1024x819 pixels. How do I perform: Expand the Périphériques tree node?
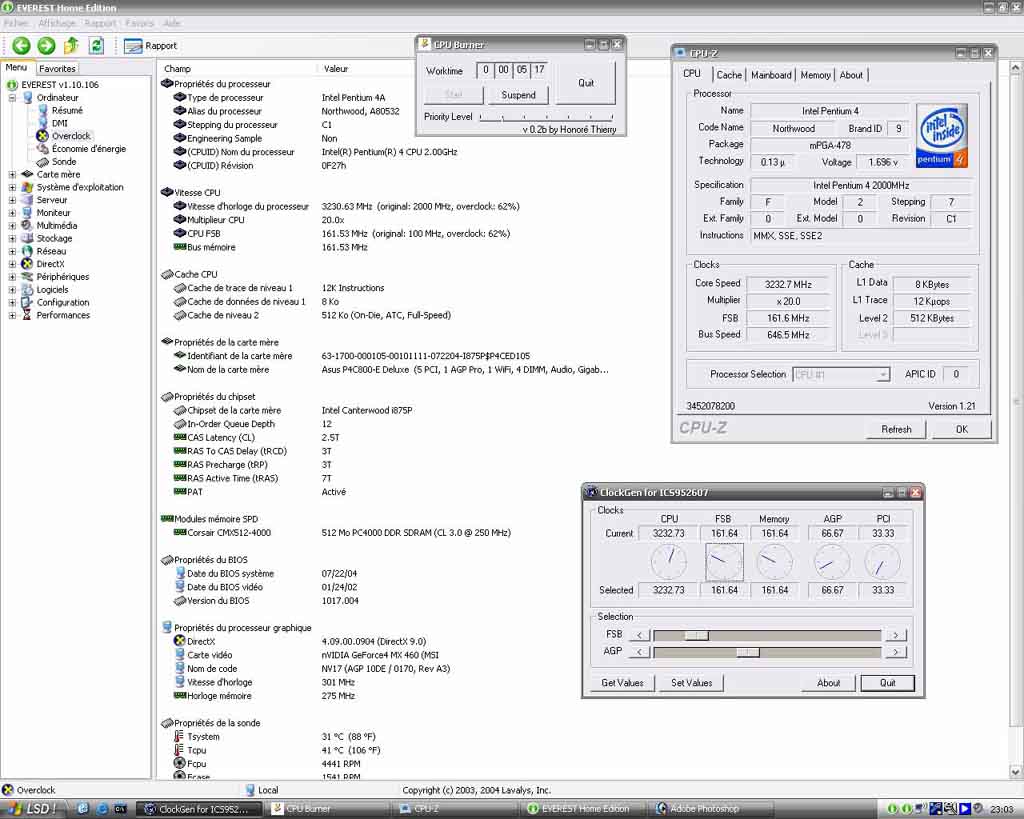[x=12, y=277]
